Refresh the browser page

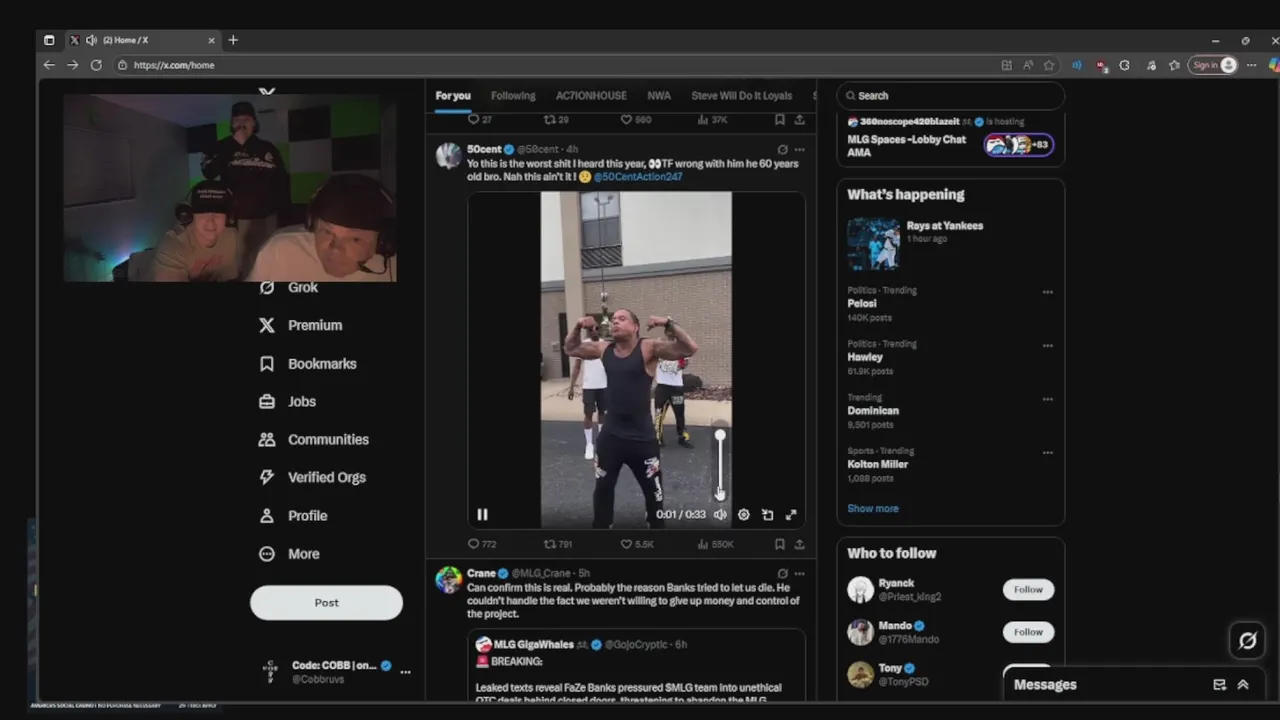(x=96, y=65)
